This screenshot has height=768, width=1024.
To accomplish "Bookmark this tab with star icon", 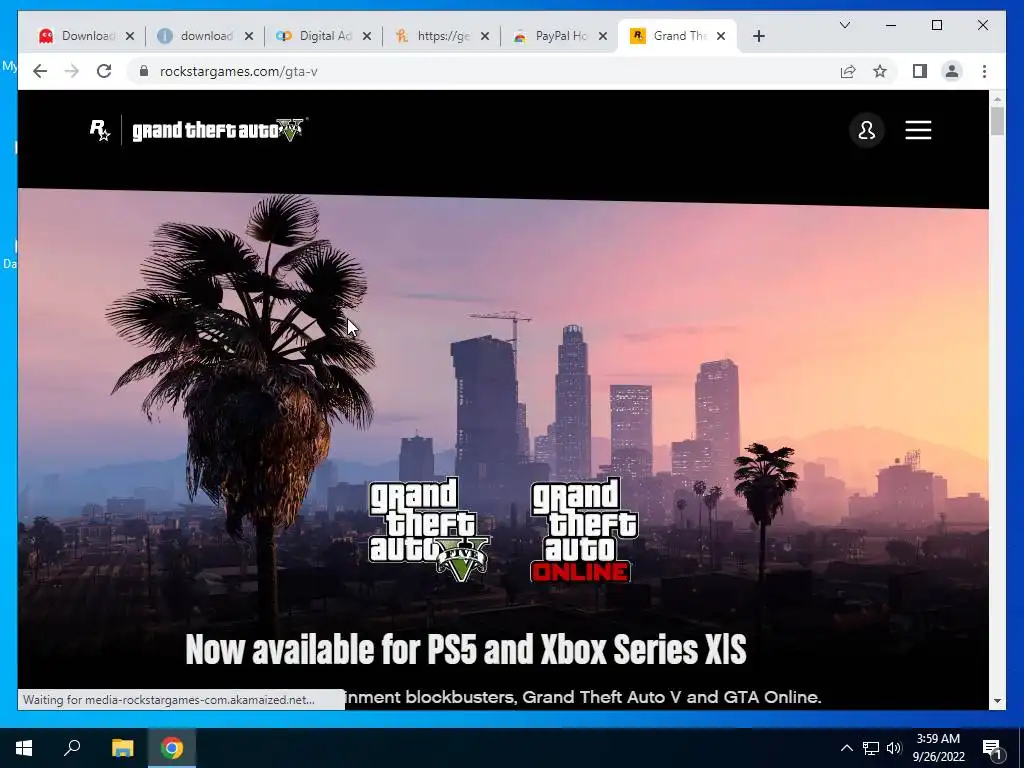I will (x=880, y=71).
